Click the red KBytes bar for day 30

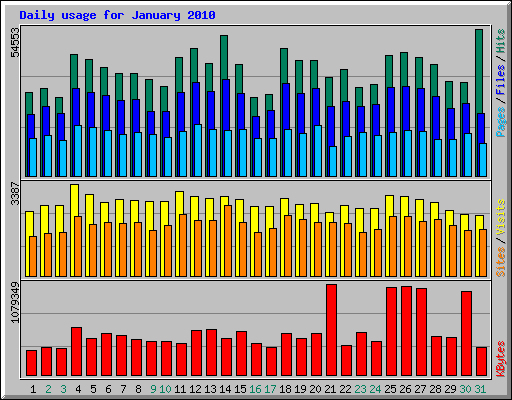point(467,334)
